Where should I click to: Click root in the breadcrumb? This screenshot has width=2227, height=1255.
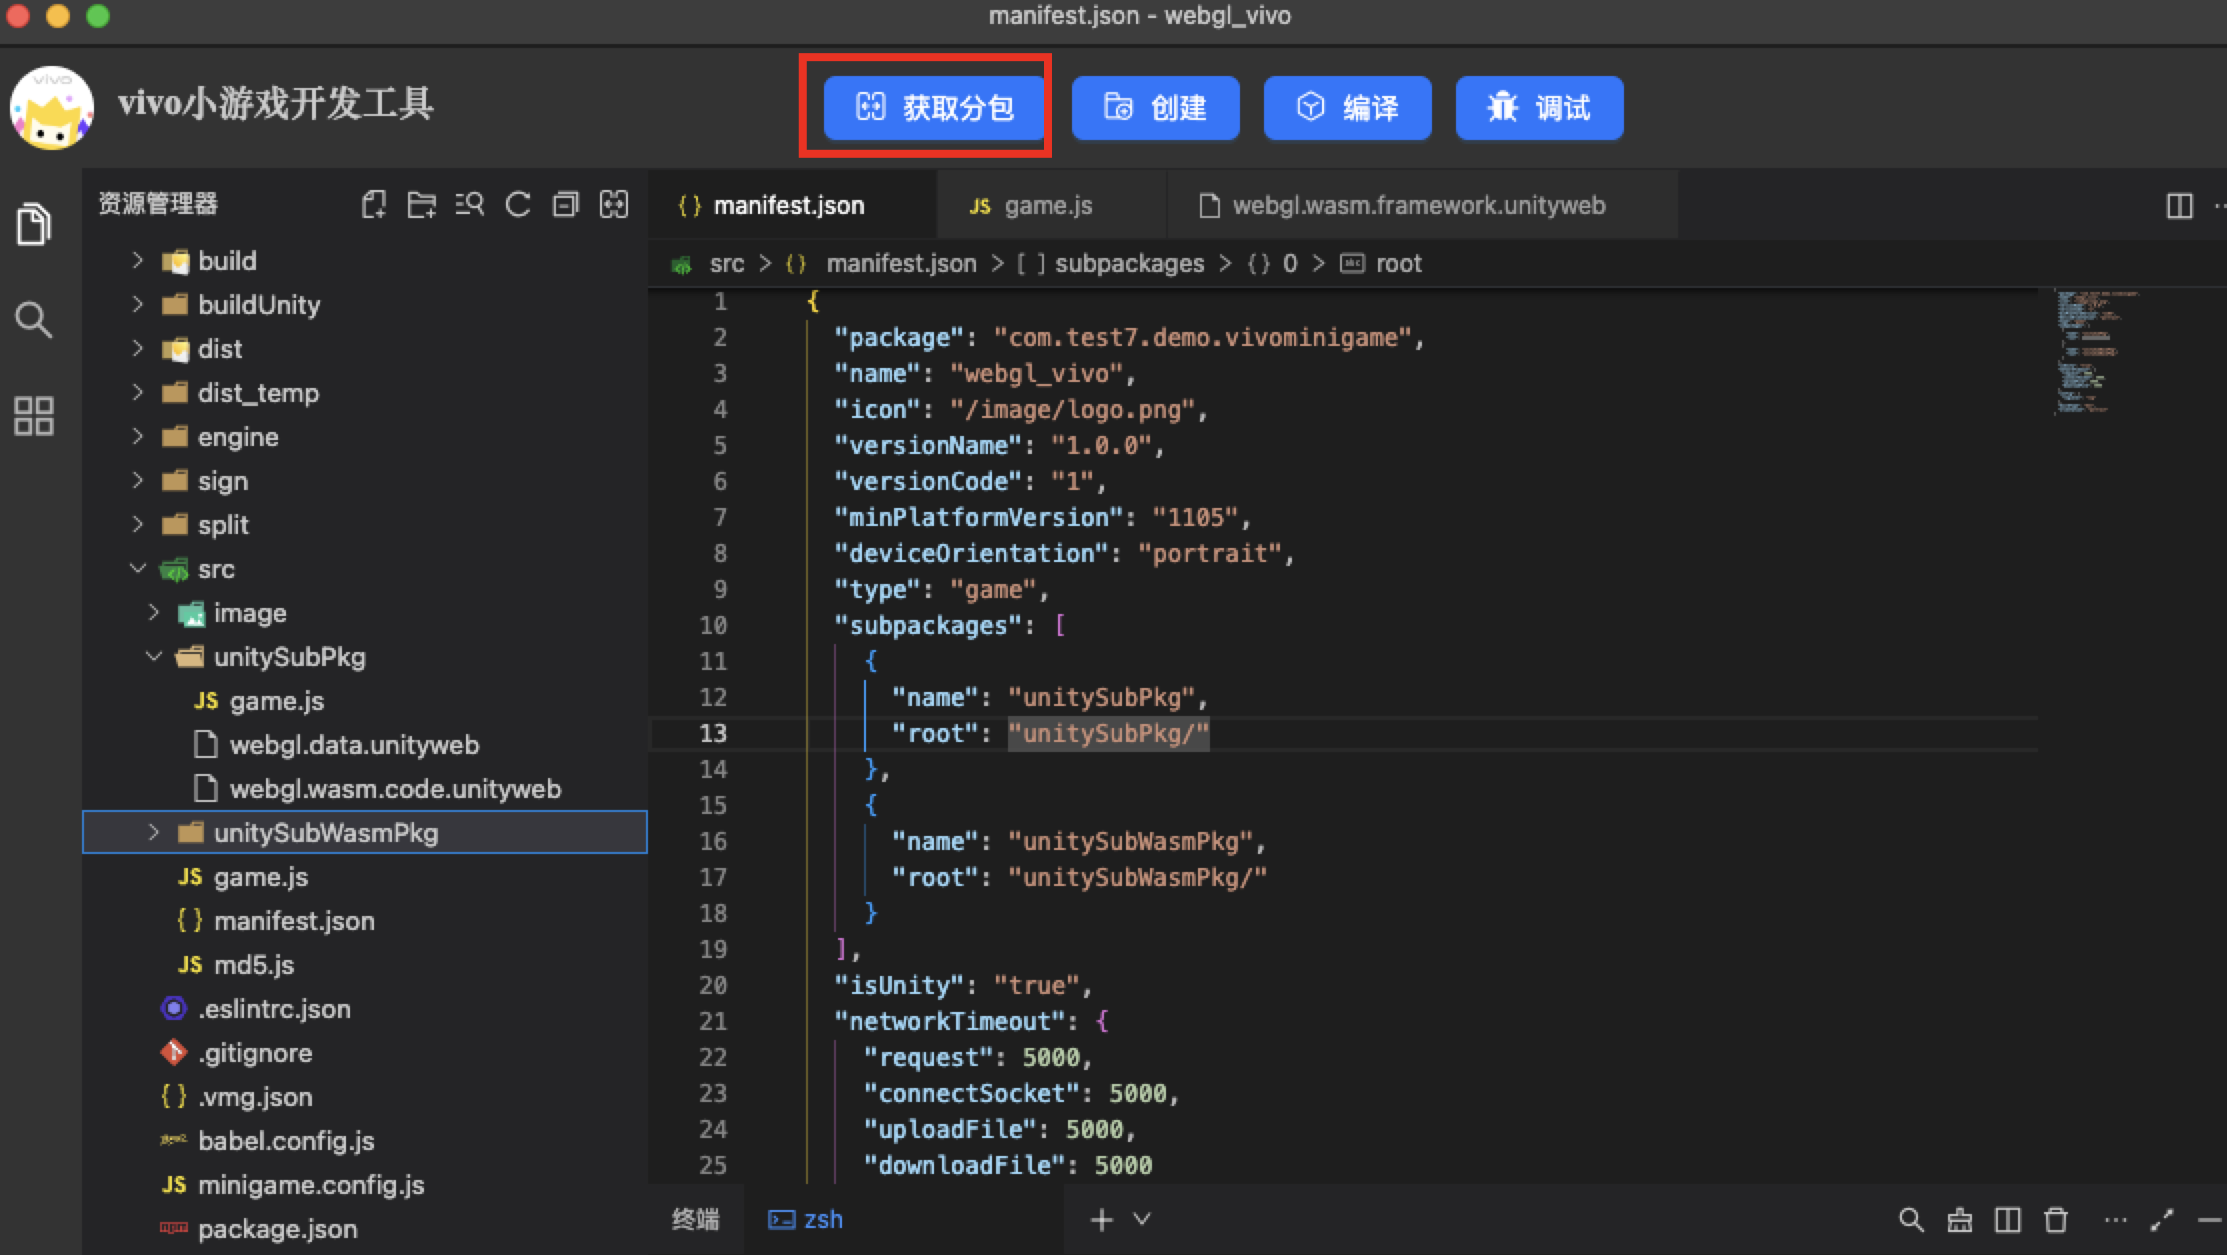click(1398, 264)
